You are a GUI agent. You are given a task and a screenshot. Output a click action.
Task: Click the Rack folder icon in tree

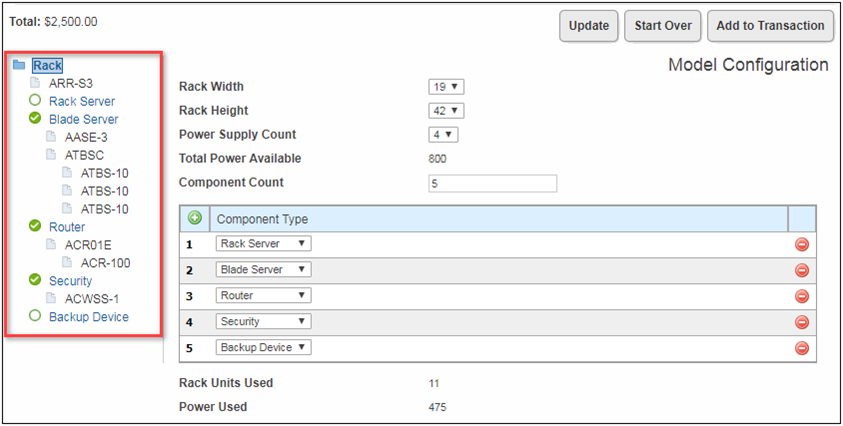(x=19, y=65)
